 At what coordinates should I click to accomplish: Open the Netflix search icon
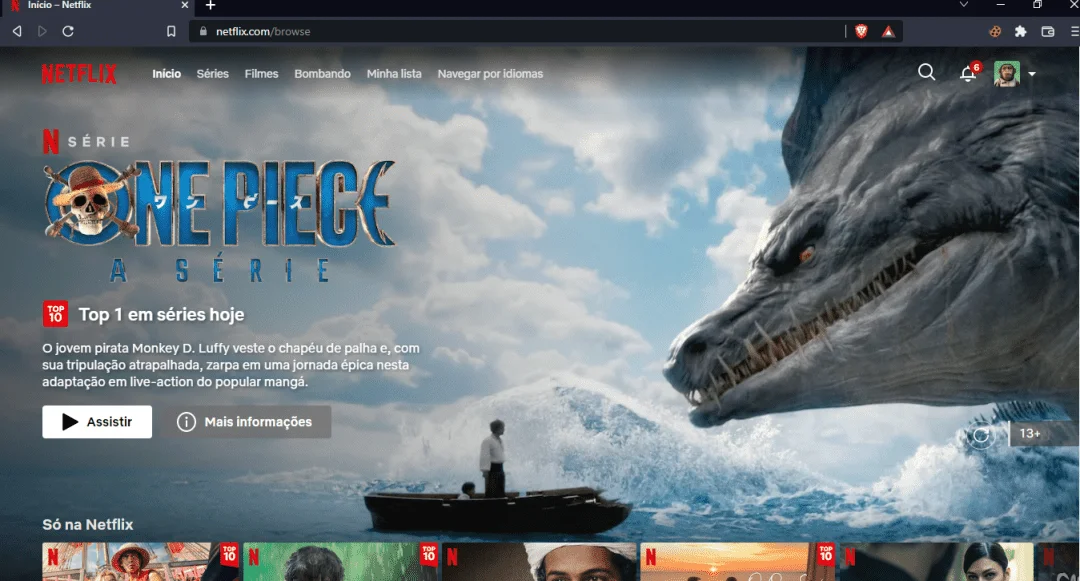(x=926, y=72)
